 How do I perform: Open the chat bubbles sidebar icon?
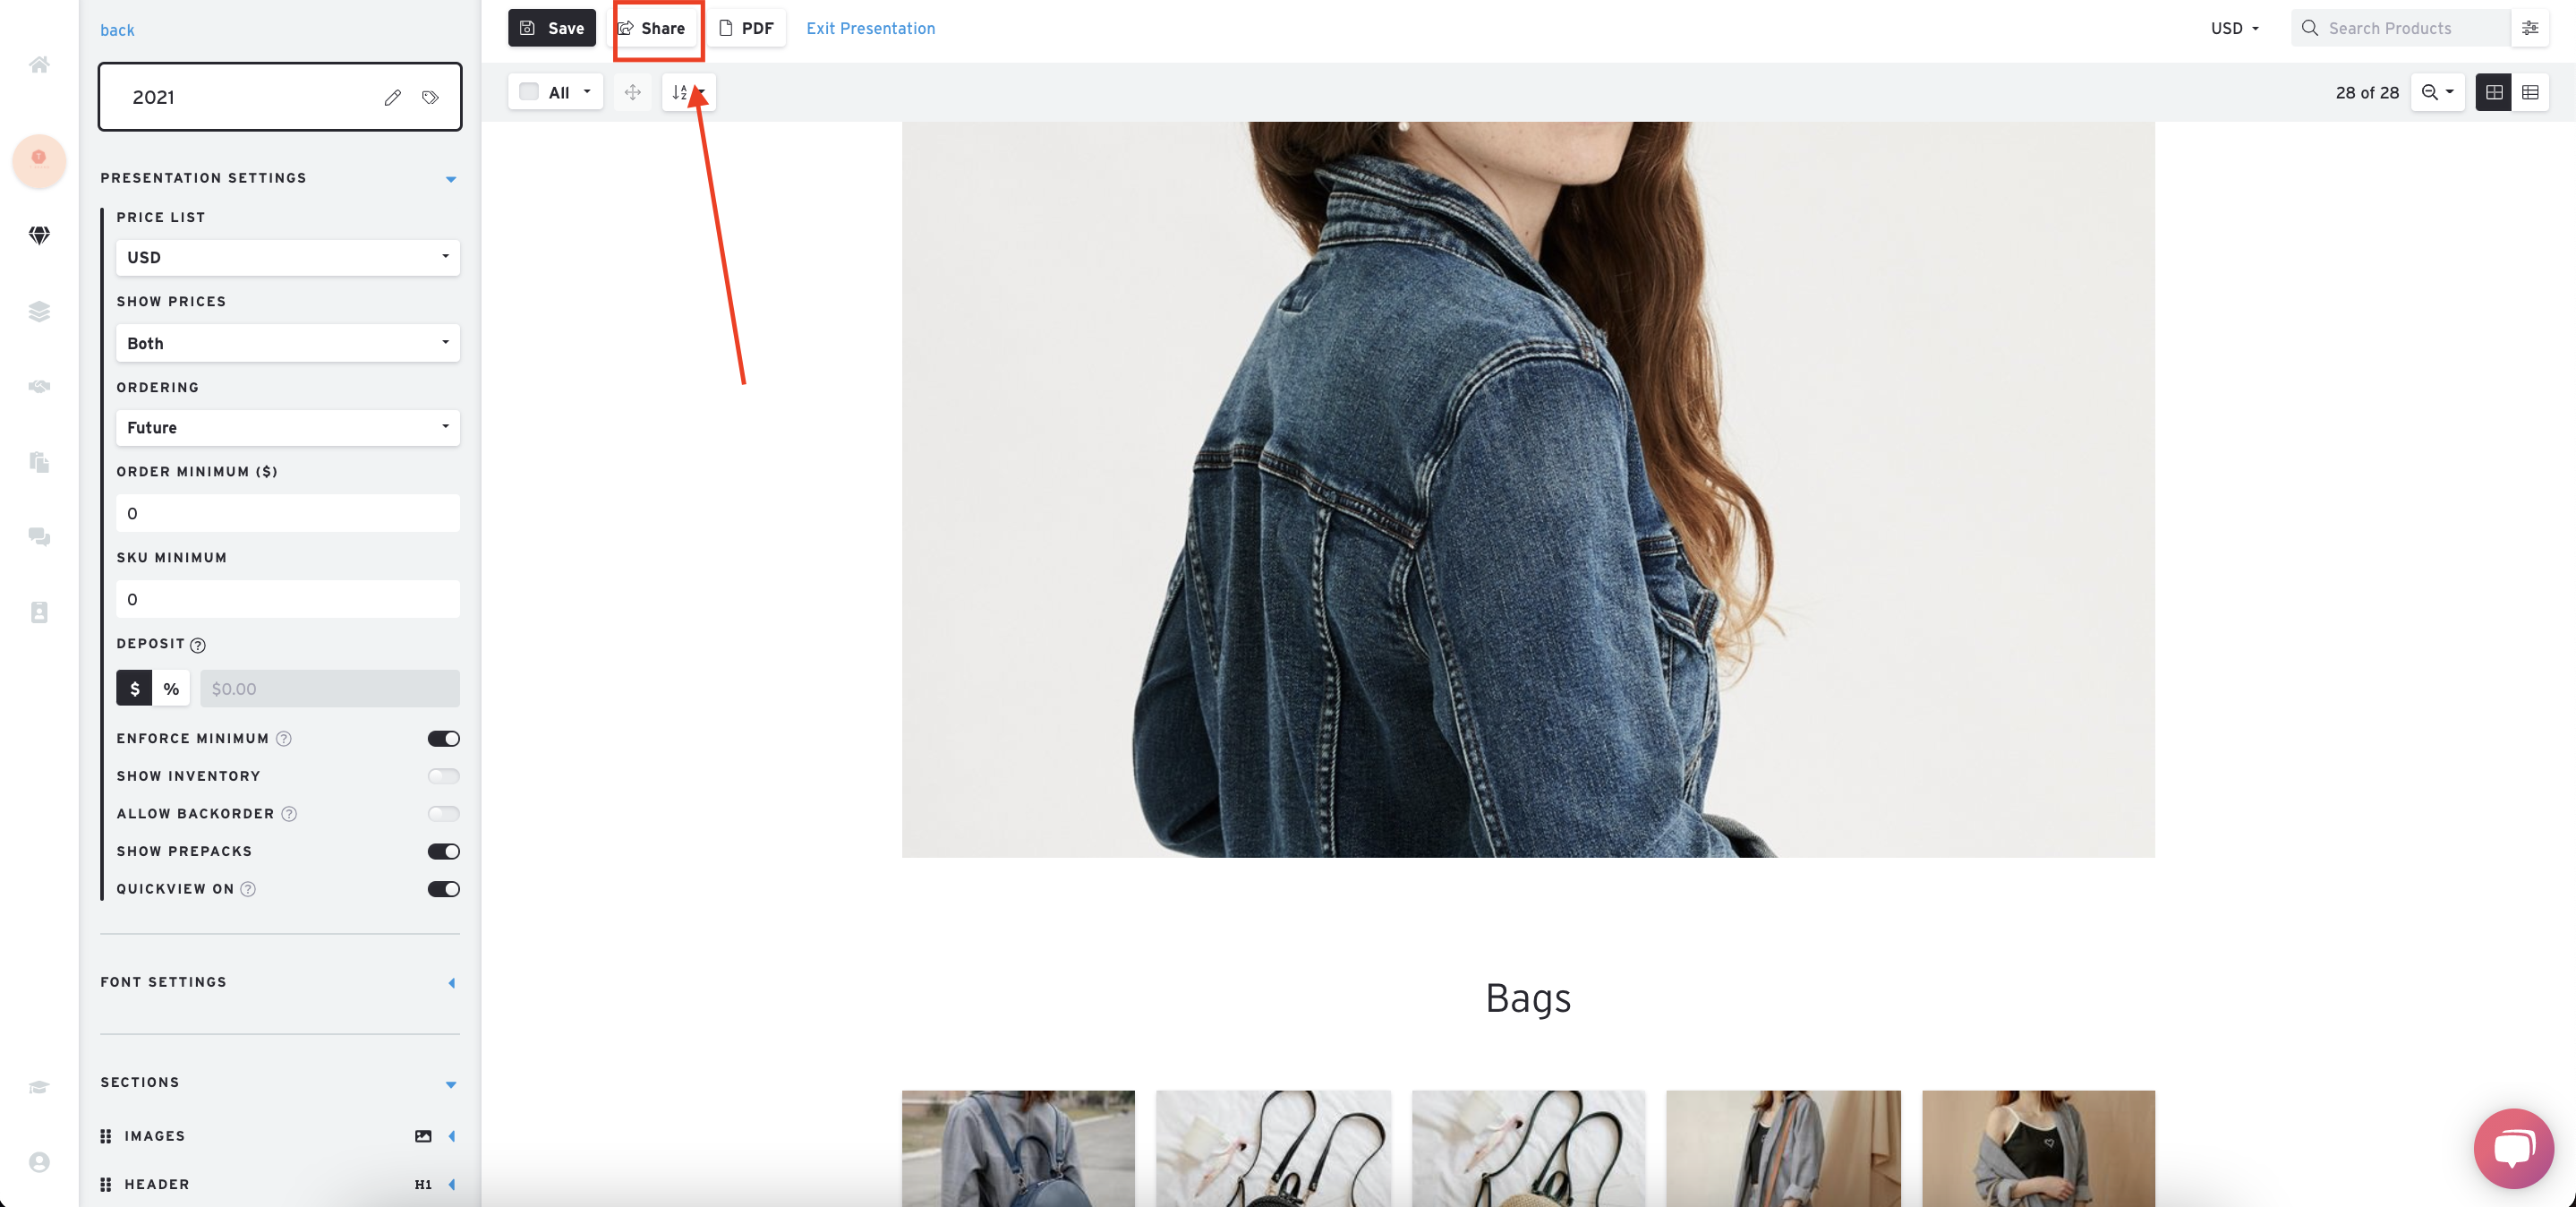coord(39,537)
